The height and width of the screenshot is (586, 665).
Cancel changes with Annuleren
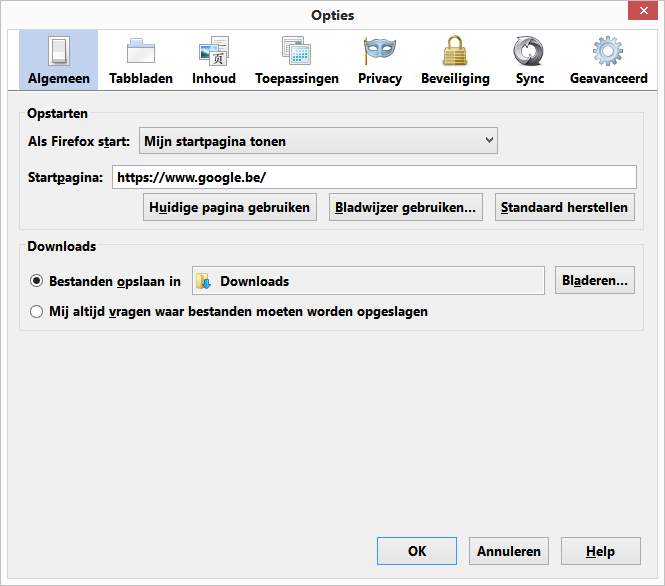pyautogui.click(x=509, y=551)
